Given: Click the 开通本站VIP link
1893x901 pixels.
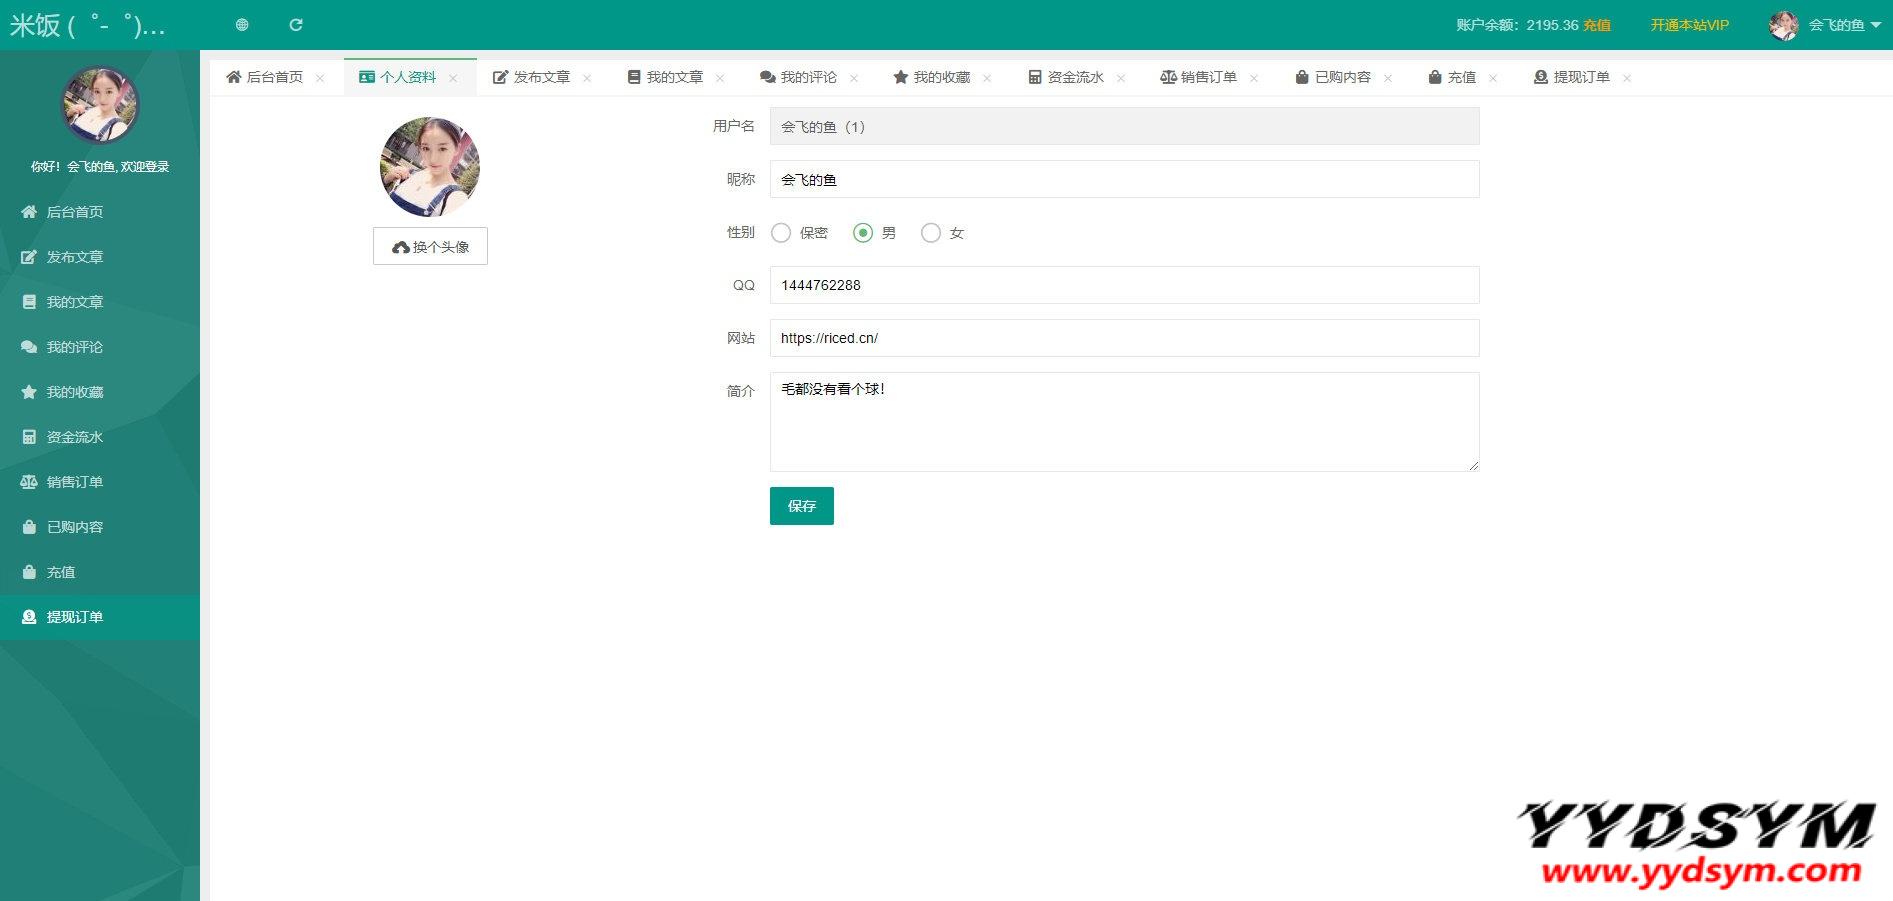Looking at the screenshot, I should 1689,25.
